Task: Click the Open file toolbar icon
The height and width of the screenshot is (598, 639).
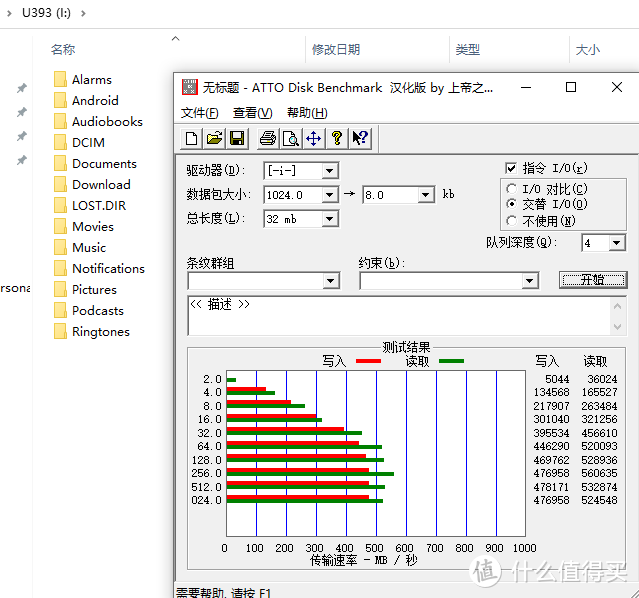Action: tap(214, 139)
